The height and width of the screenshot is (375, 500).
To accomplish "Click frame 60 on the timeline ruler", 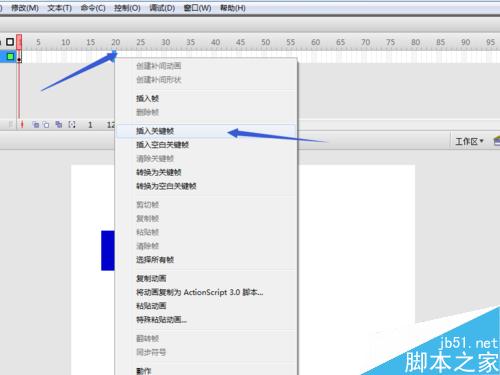I will coord(316,42).
